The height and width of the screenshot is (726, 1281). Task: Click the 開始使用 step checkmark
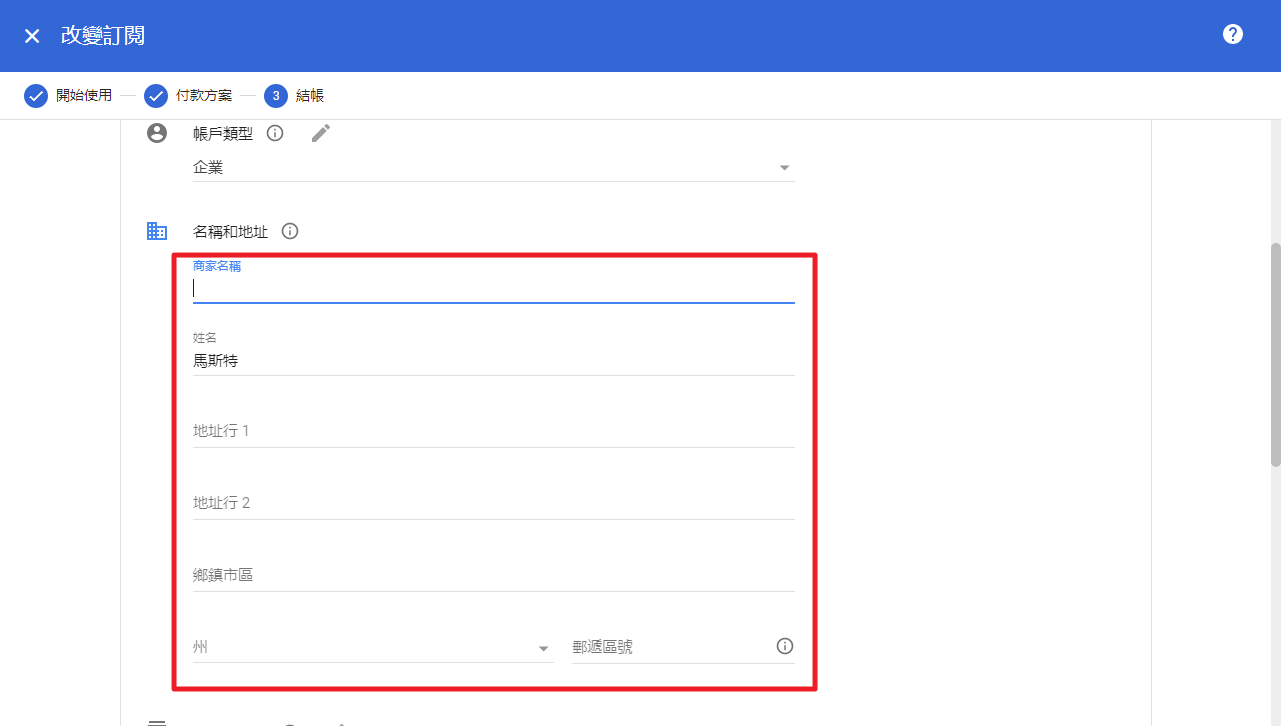tap(36, 96)
